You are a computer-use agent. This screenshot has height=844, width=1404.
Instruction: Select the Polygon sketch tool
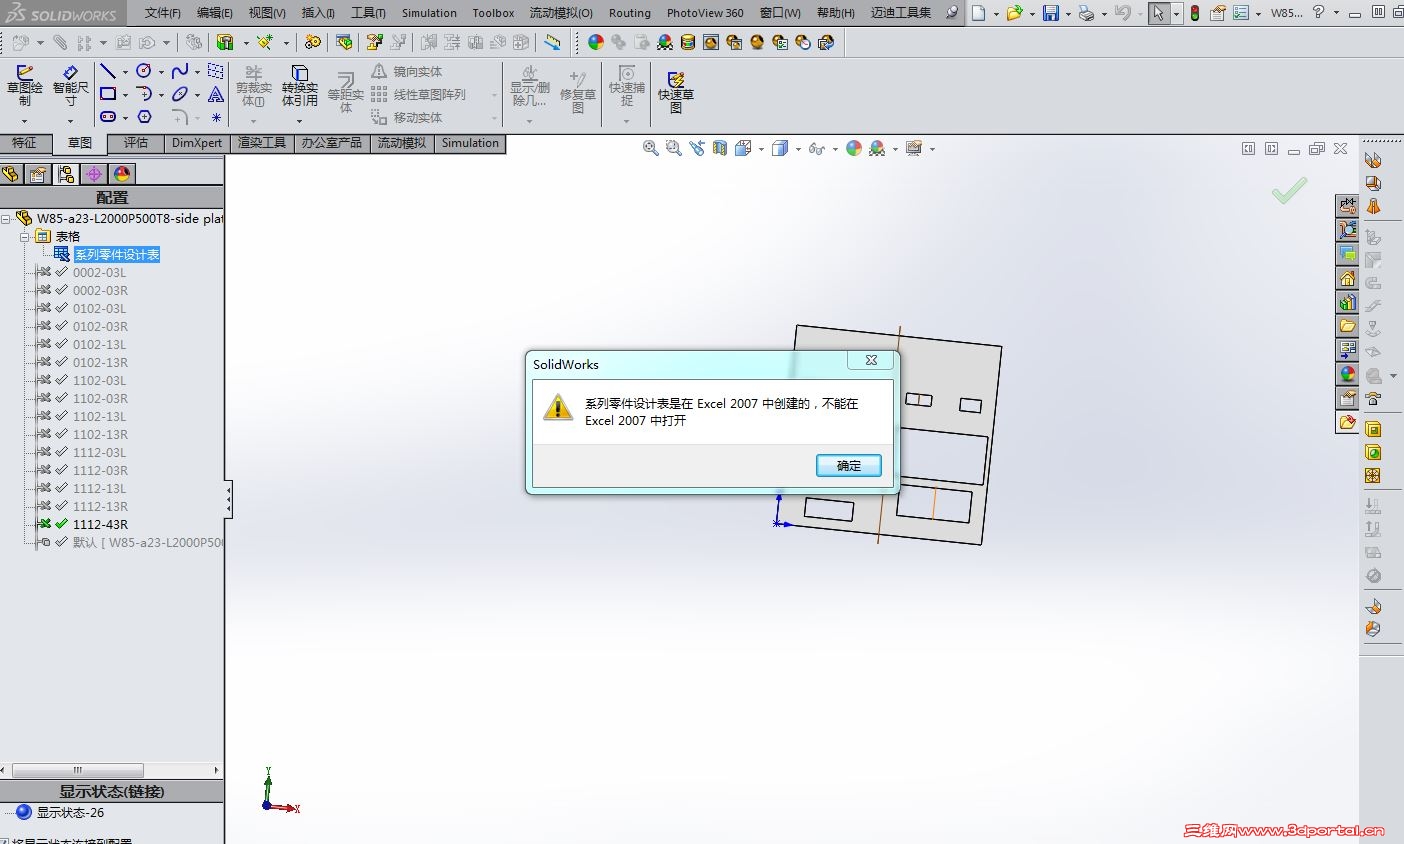tap(144, 117)
